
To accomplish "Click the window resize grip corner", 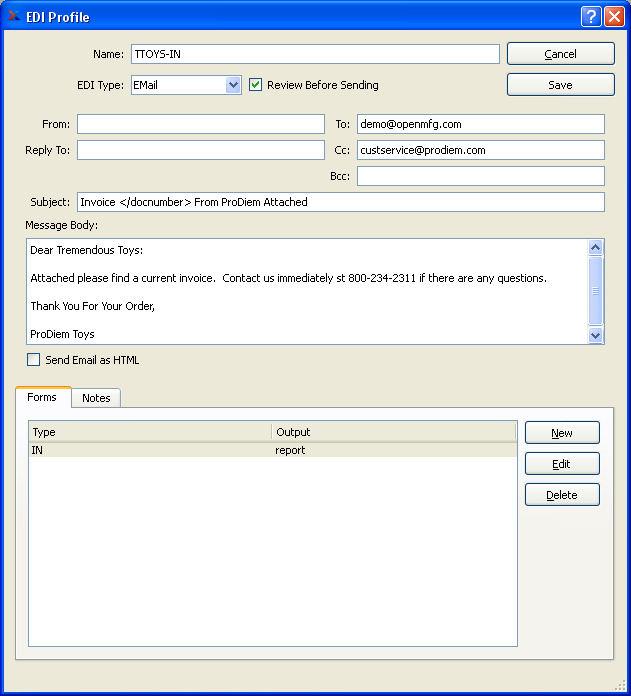I will [620, 686].
